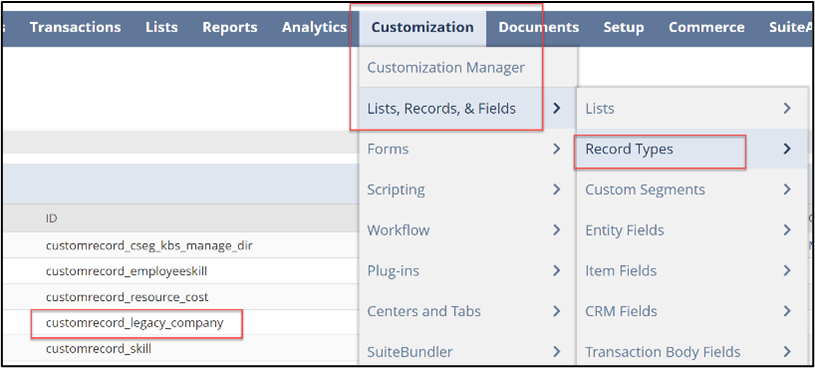Screen dimensions: 815x368
Task: Open the Commerce menu
Action: click(706, 27)
